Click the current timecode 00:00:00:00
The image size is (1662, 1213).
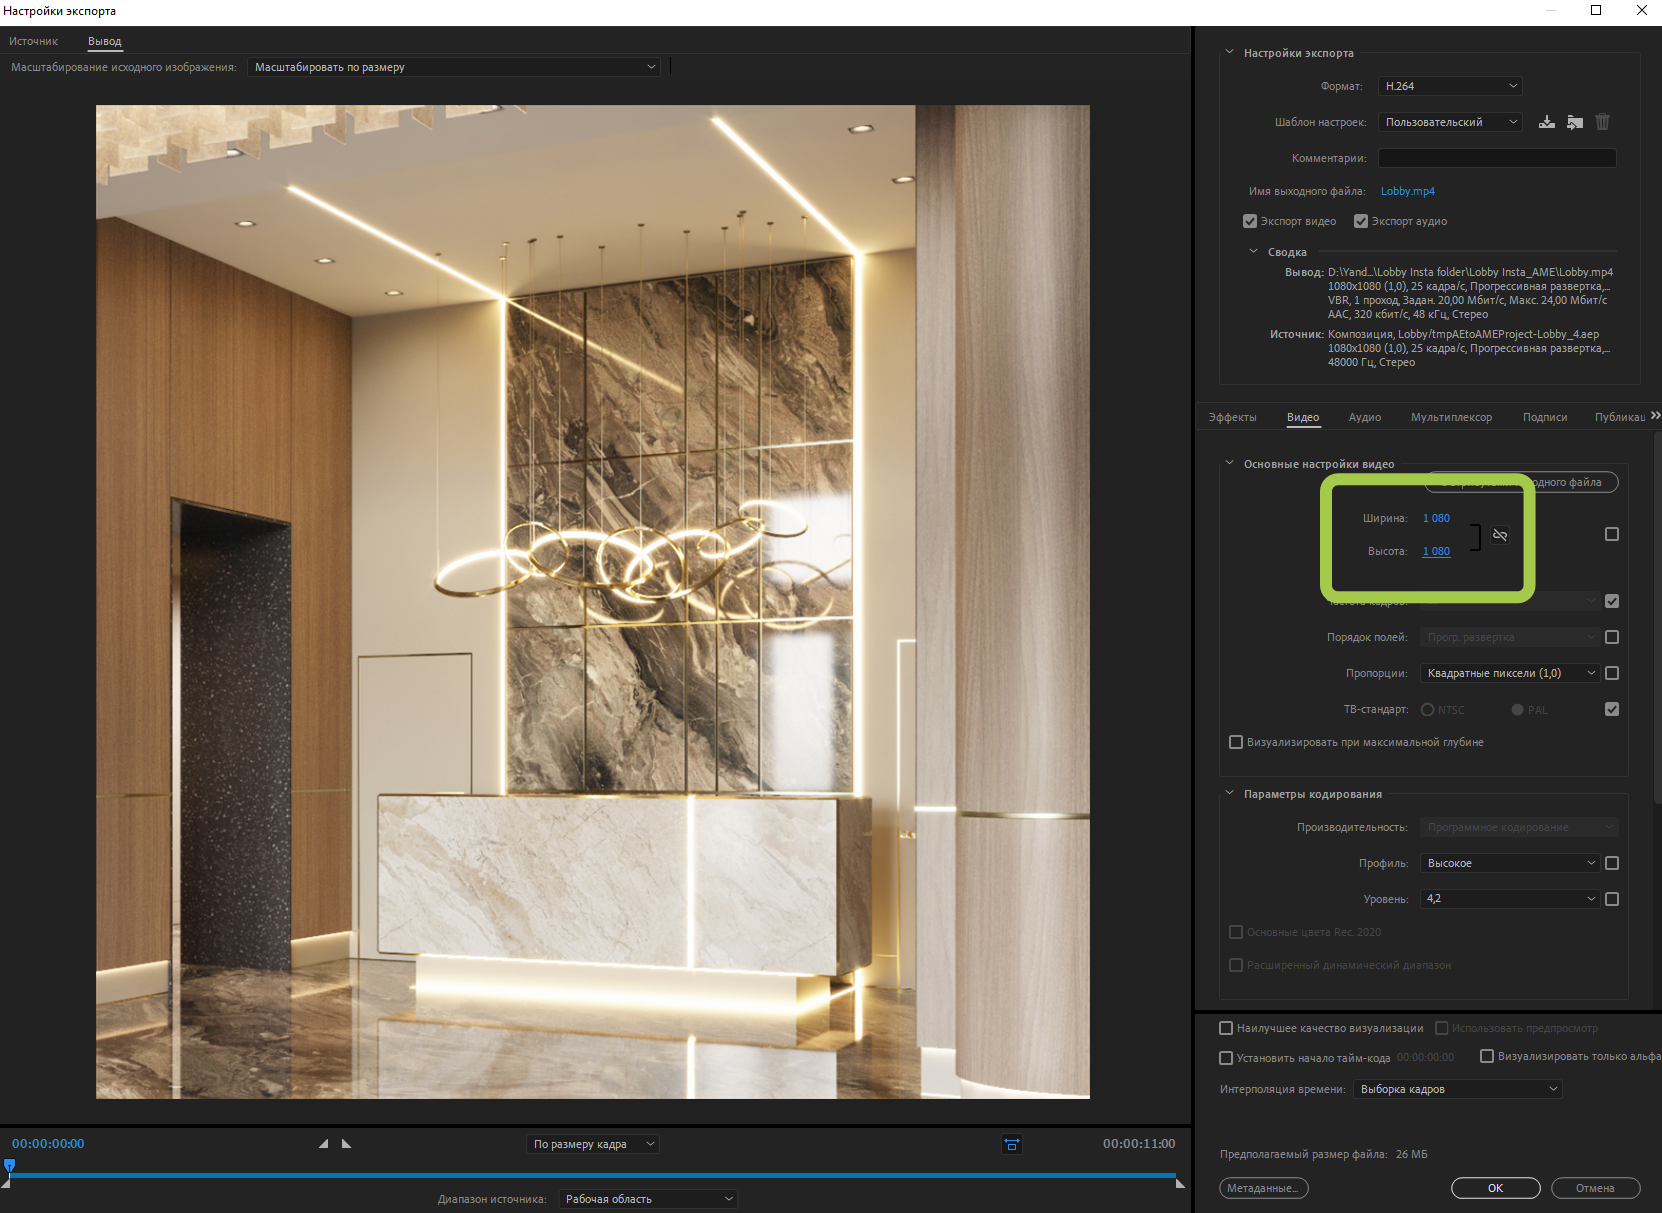pos(48,1143)
